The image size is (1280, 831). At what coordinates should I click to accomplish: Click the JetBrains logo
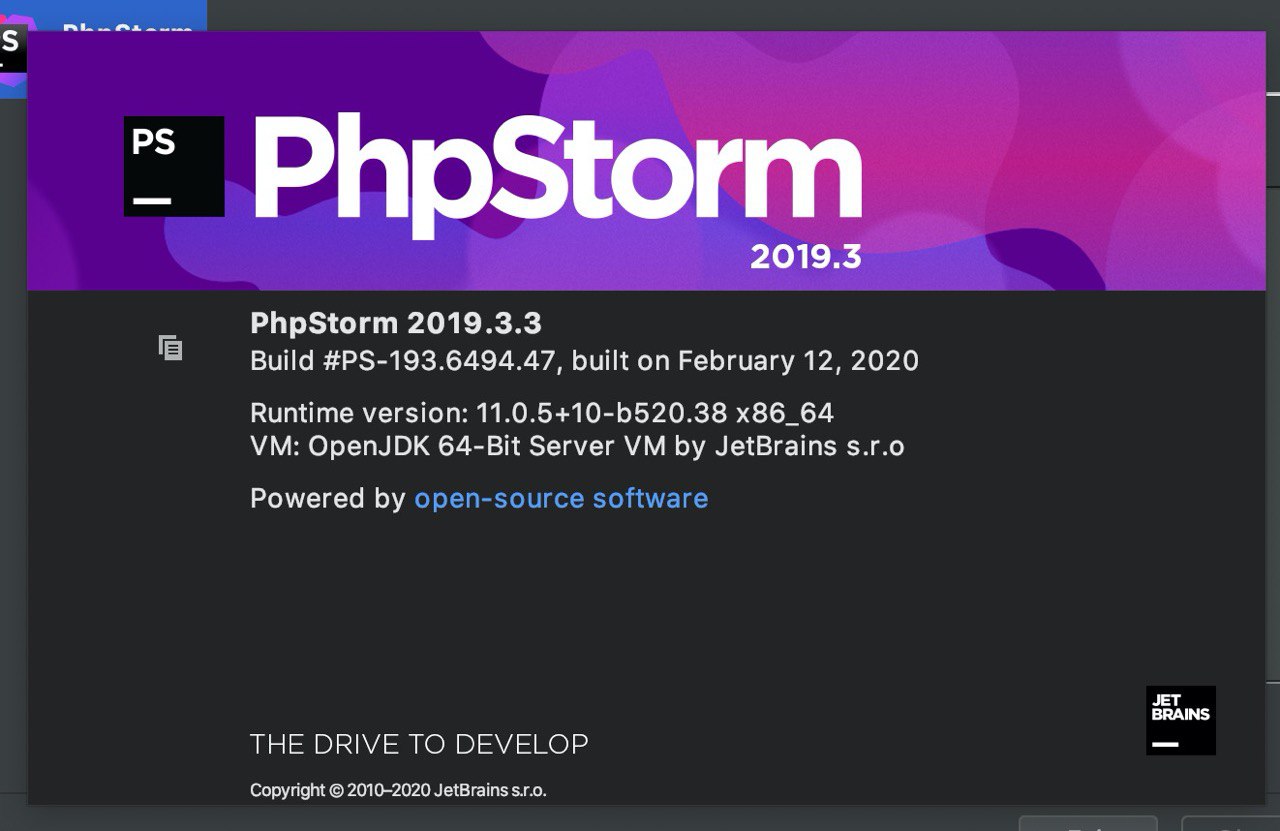coord(1181,720)
